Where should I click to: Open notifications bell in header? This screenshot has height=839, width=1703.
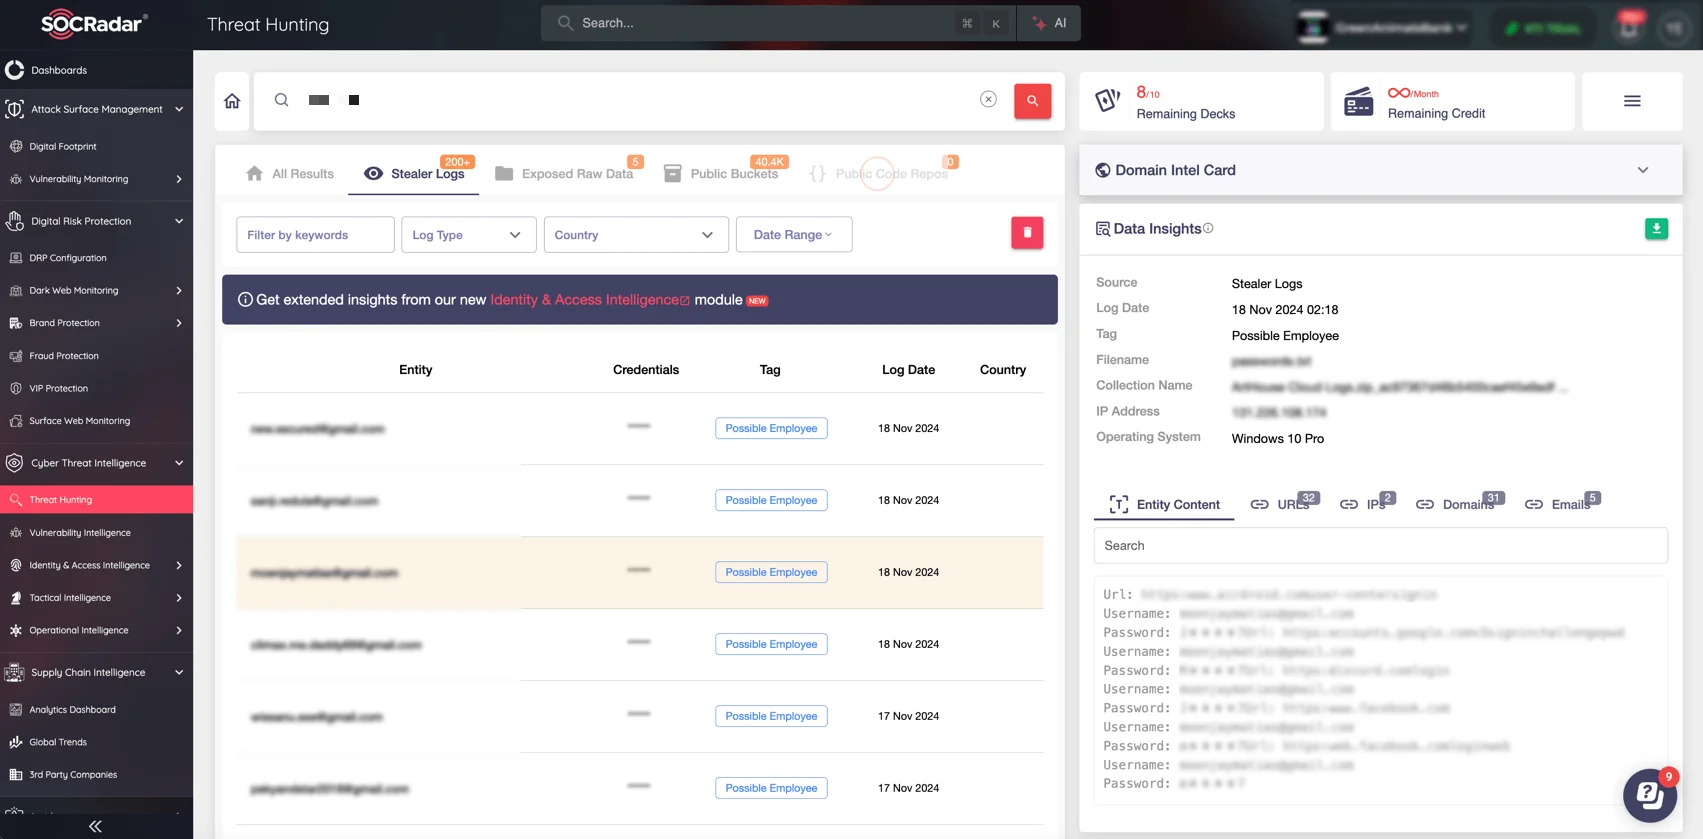(1629, 27)
